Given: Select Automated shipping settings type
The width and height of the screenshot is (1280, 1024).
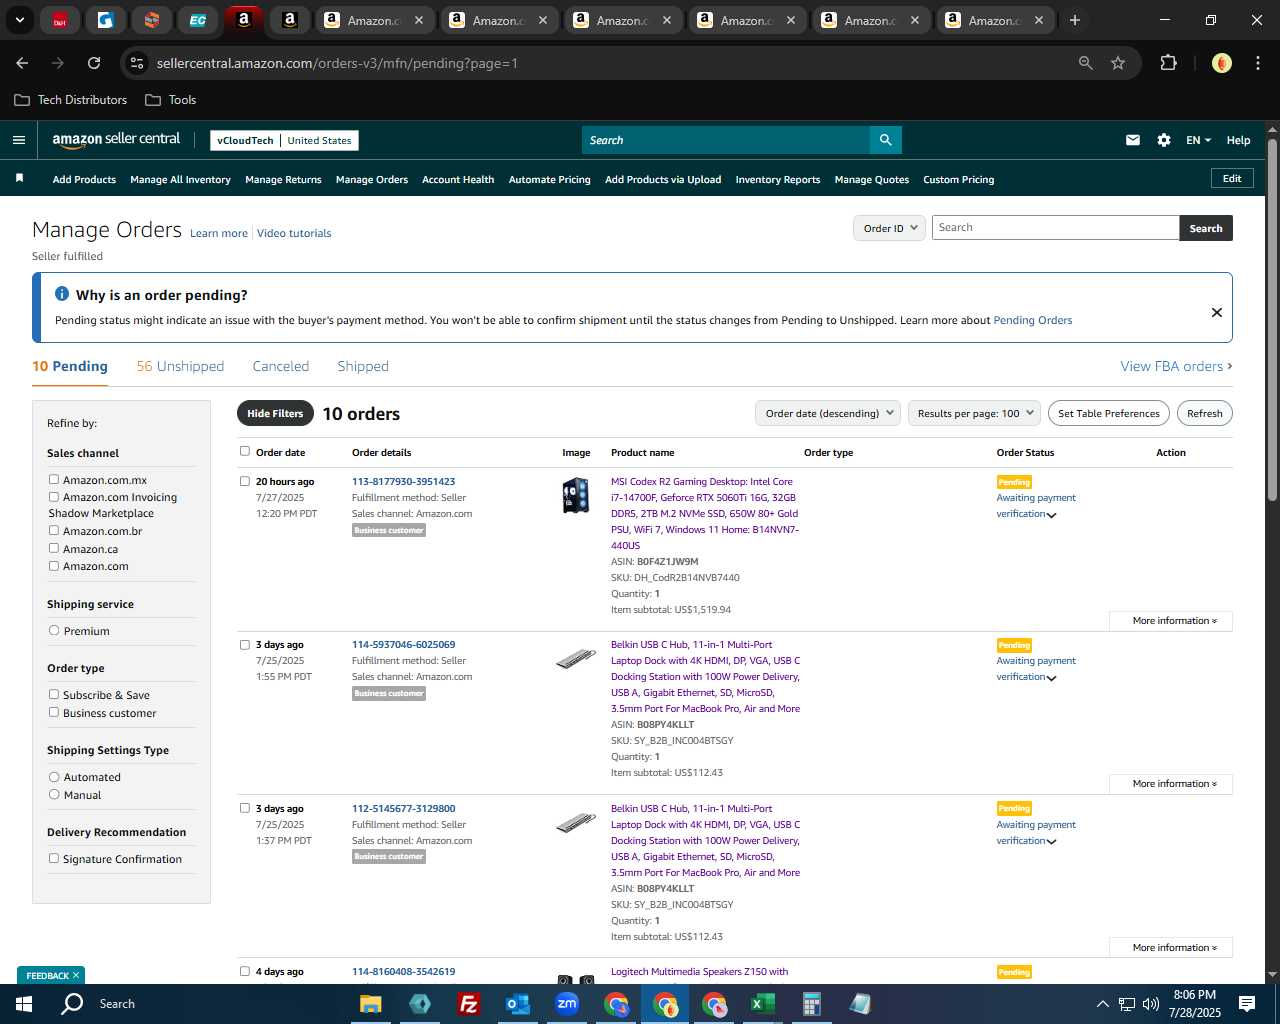Looking at the screenshot, I should pos(54,777).
